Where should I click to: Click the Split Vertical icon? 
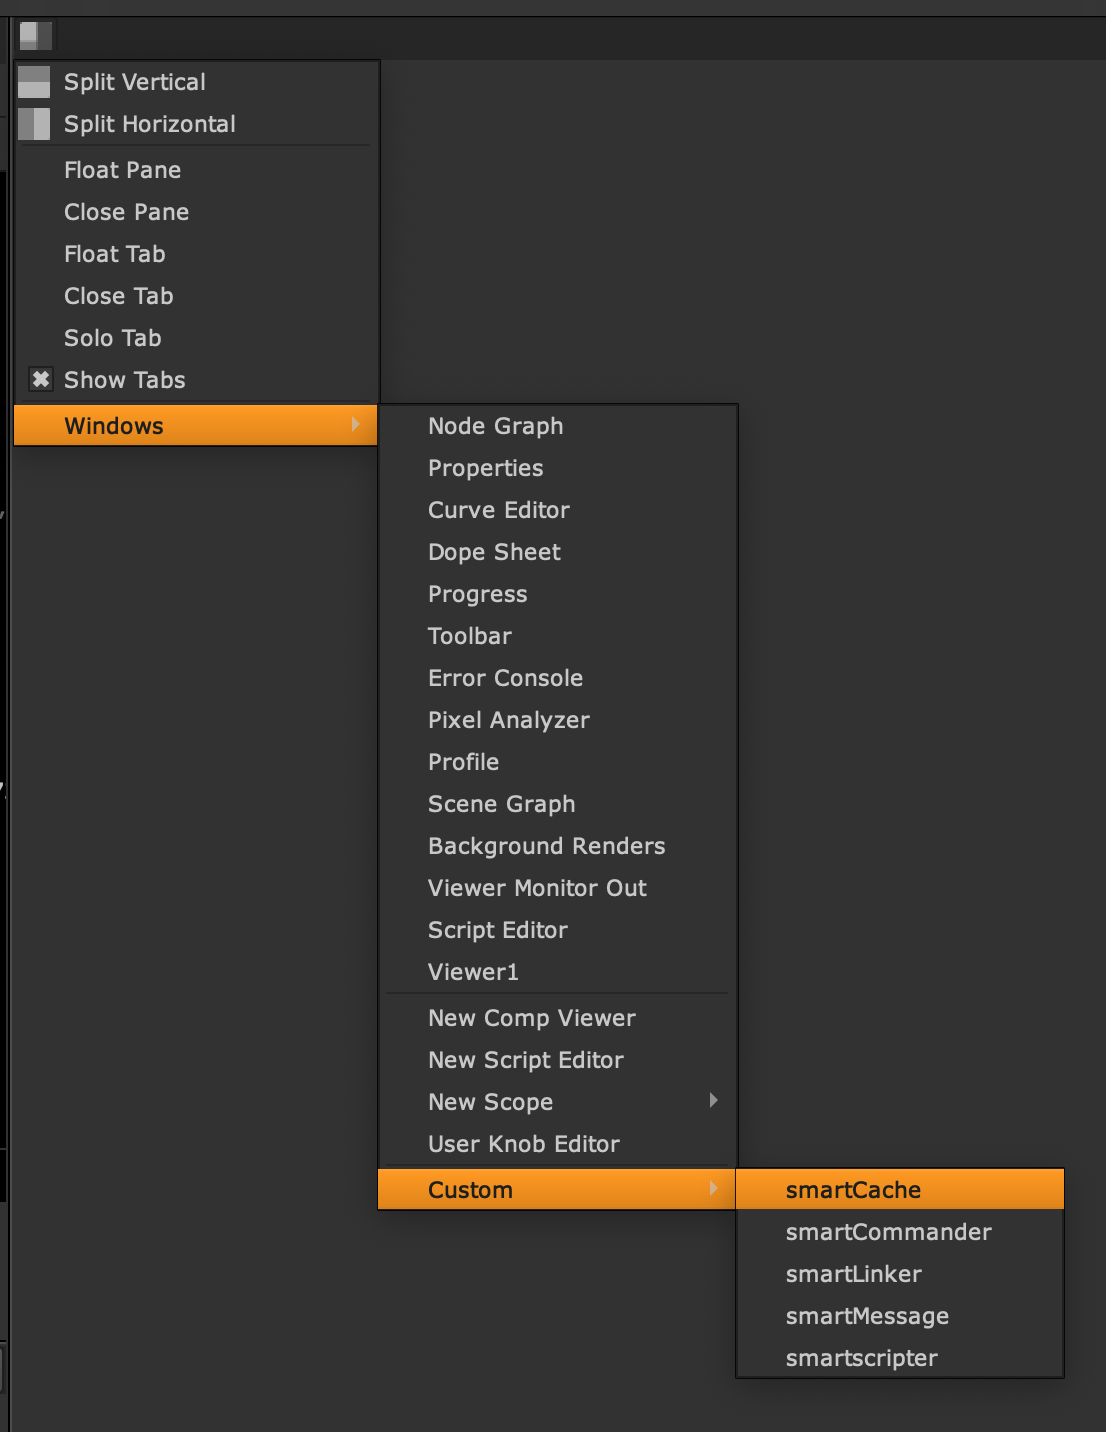(x=34, y=82)
